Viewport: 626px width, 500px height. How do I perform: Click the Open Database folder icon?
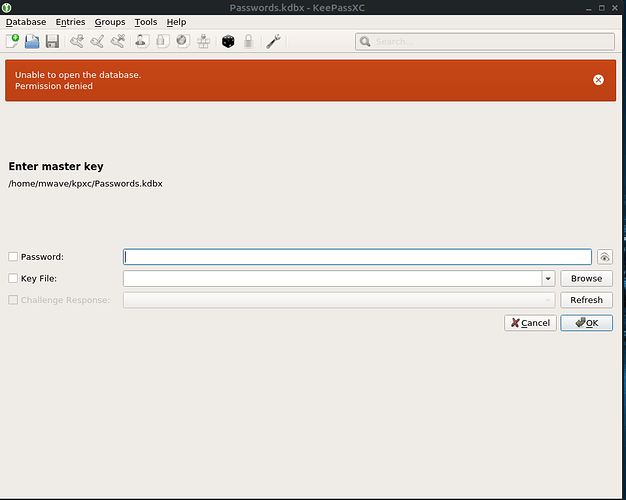coord(32,41)
